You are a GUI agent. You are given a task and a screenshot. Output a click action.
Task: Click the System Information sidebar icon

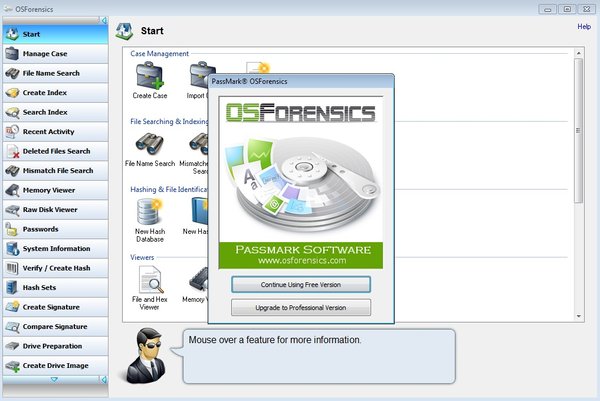click(x=13, y=249)
